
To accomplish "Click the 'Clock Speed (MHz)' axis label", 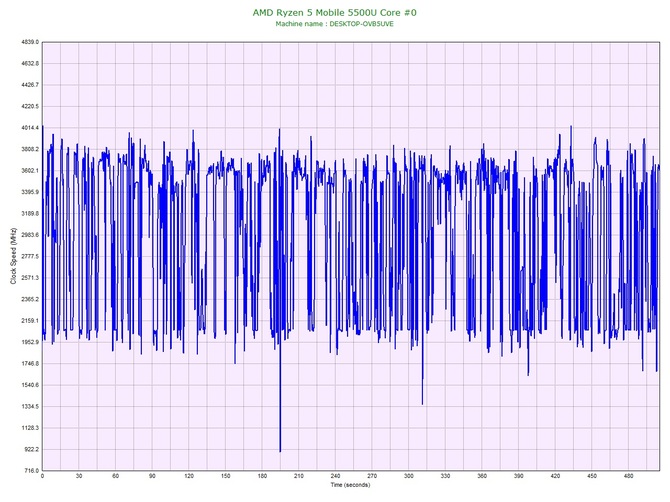I will [x=13, y=256].
